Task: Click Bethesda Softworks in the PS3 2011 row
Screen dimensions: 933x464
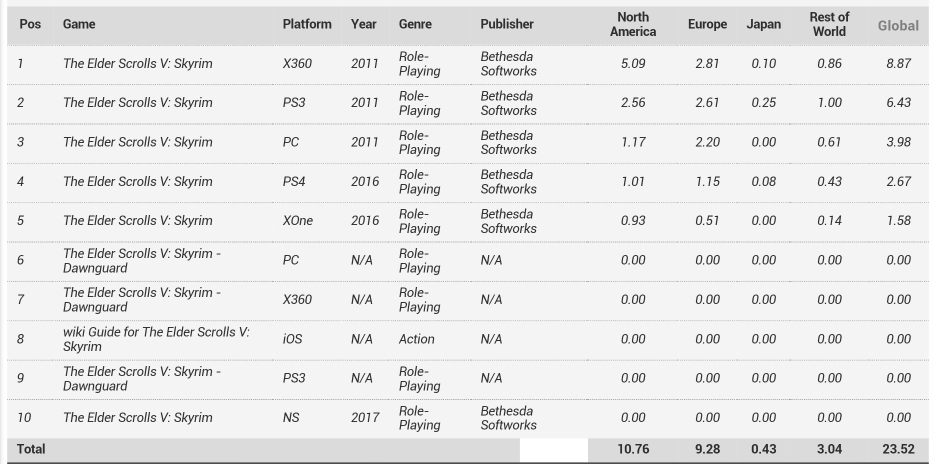Action: click(508, 103)
